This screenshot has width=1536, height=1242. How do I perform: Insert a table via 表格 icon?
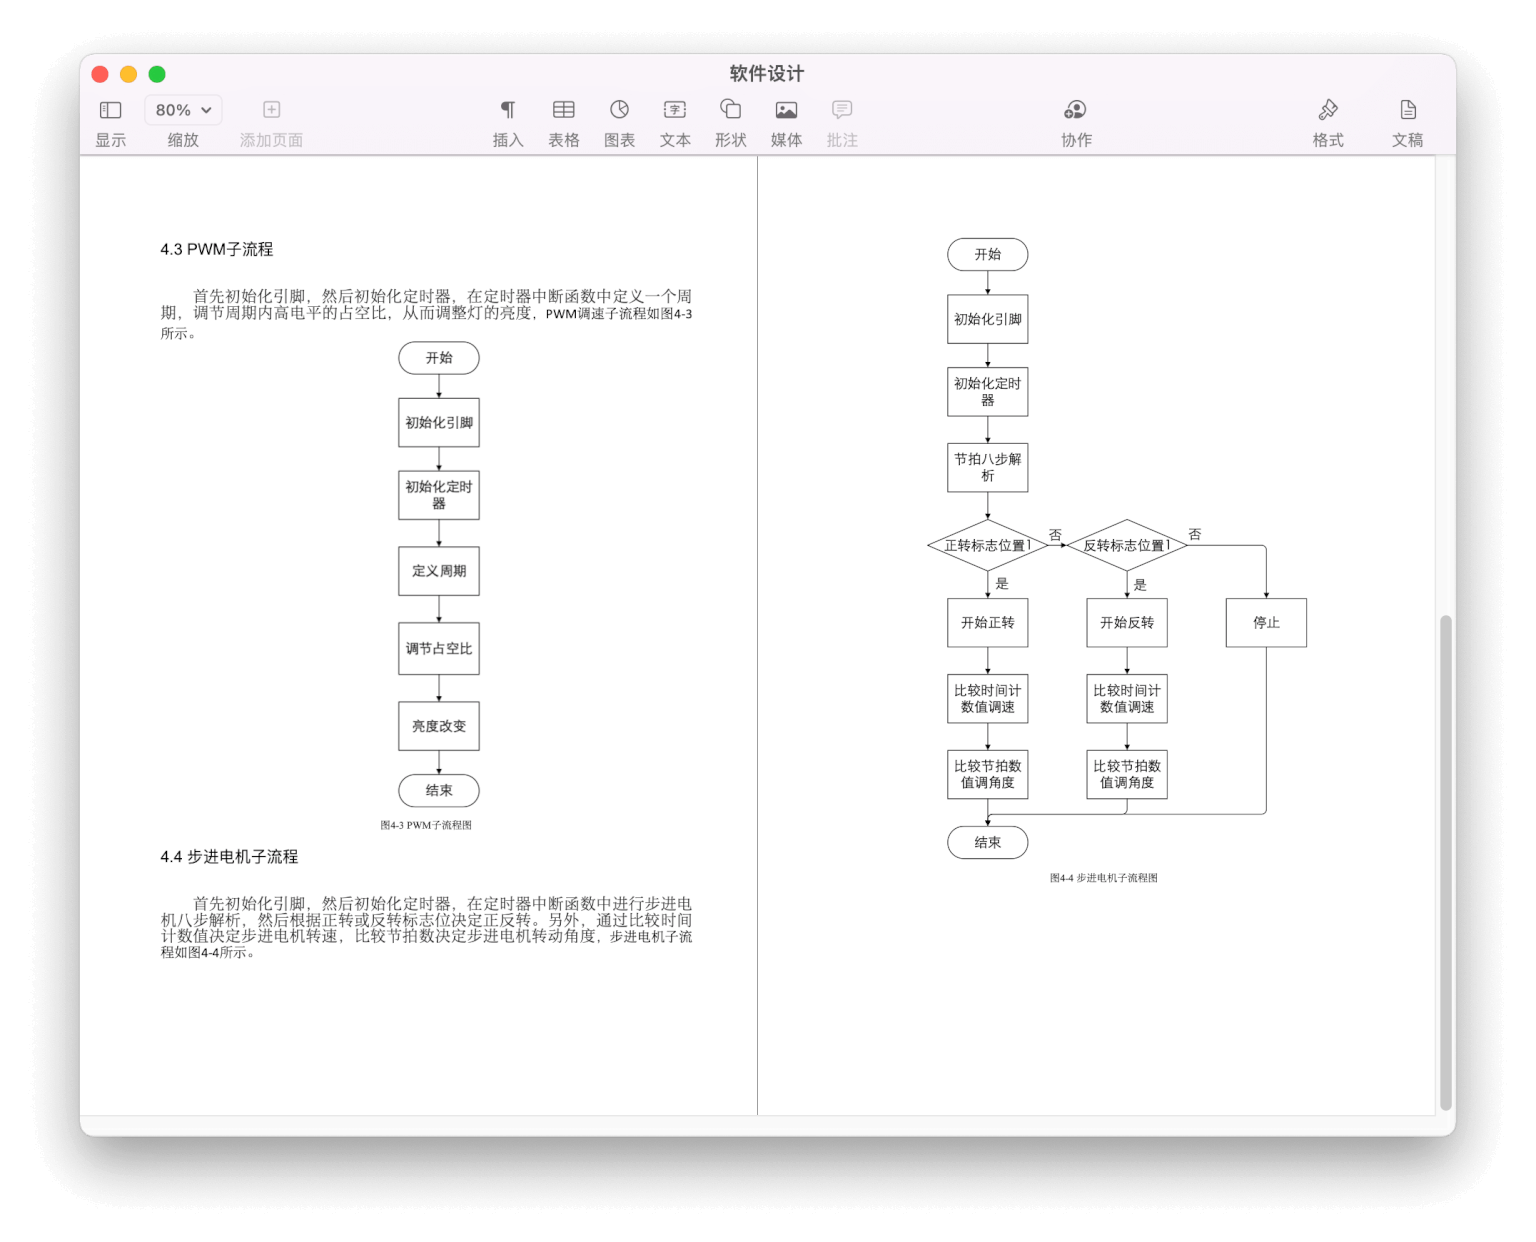click(x=564, y=110)
